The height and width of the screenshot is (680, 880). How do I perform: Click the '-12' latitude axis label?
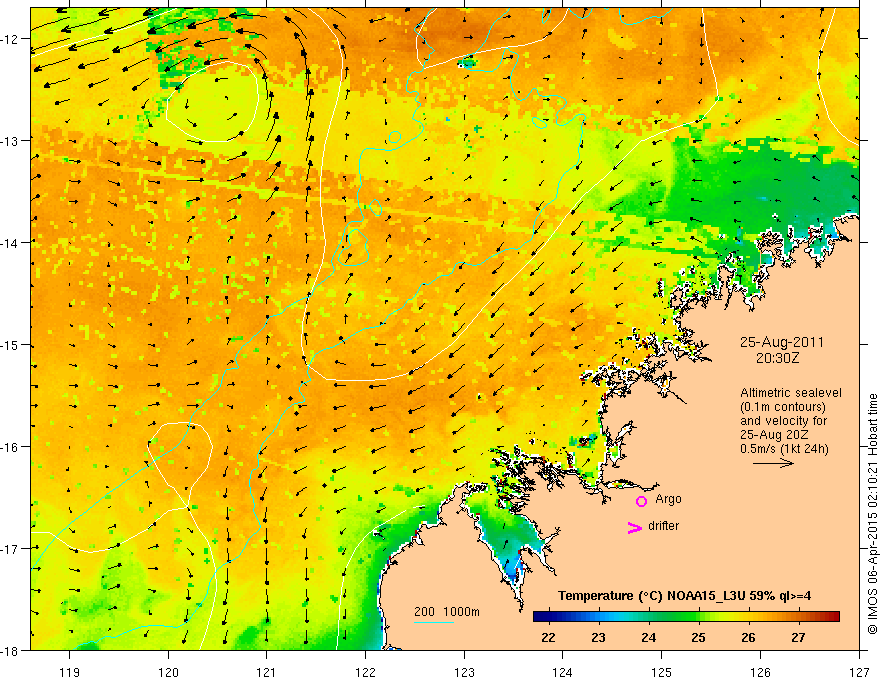(x=11, y=39)
